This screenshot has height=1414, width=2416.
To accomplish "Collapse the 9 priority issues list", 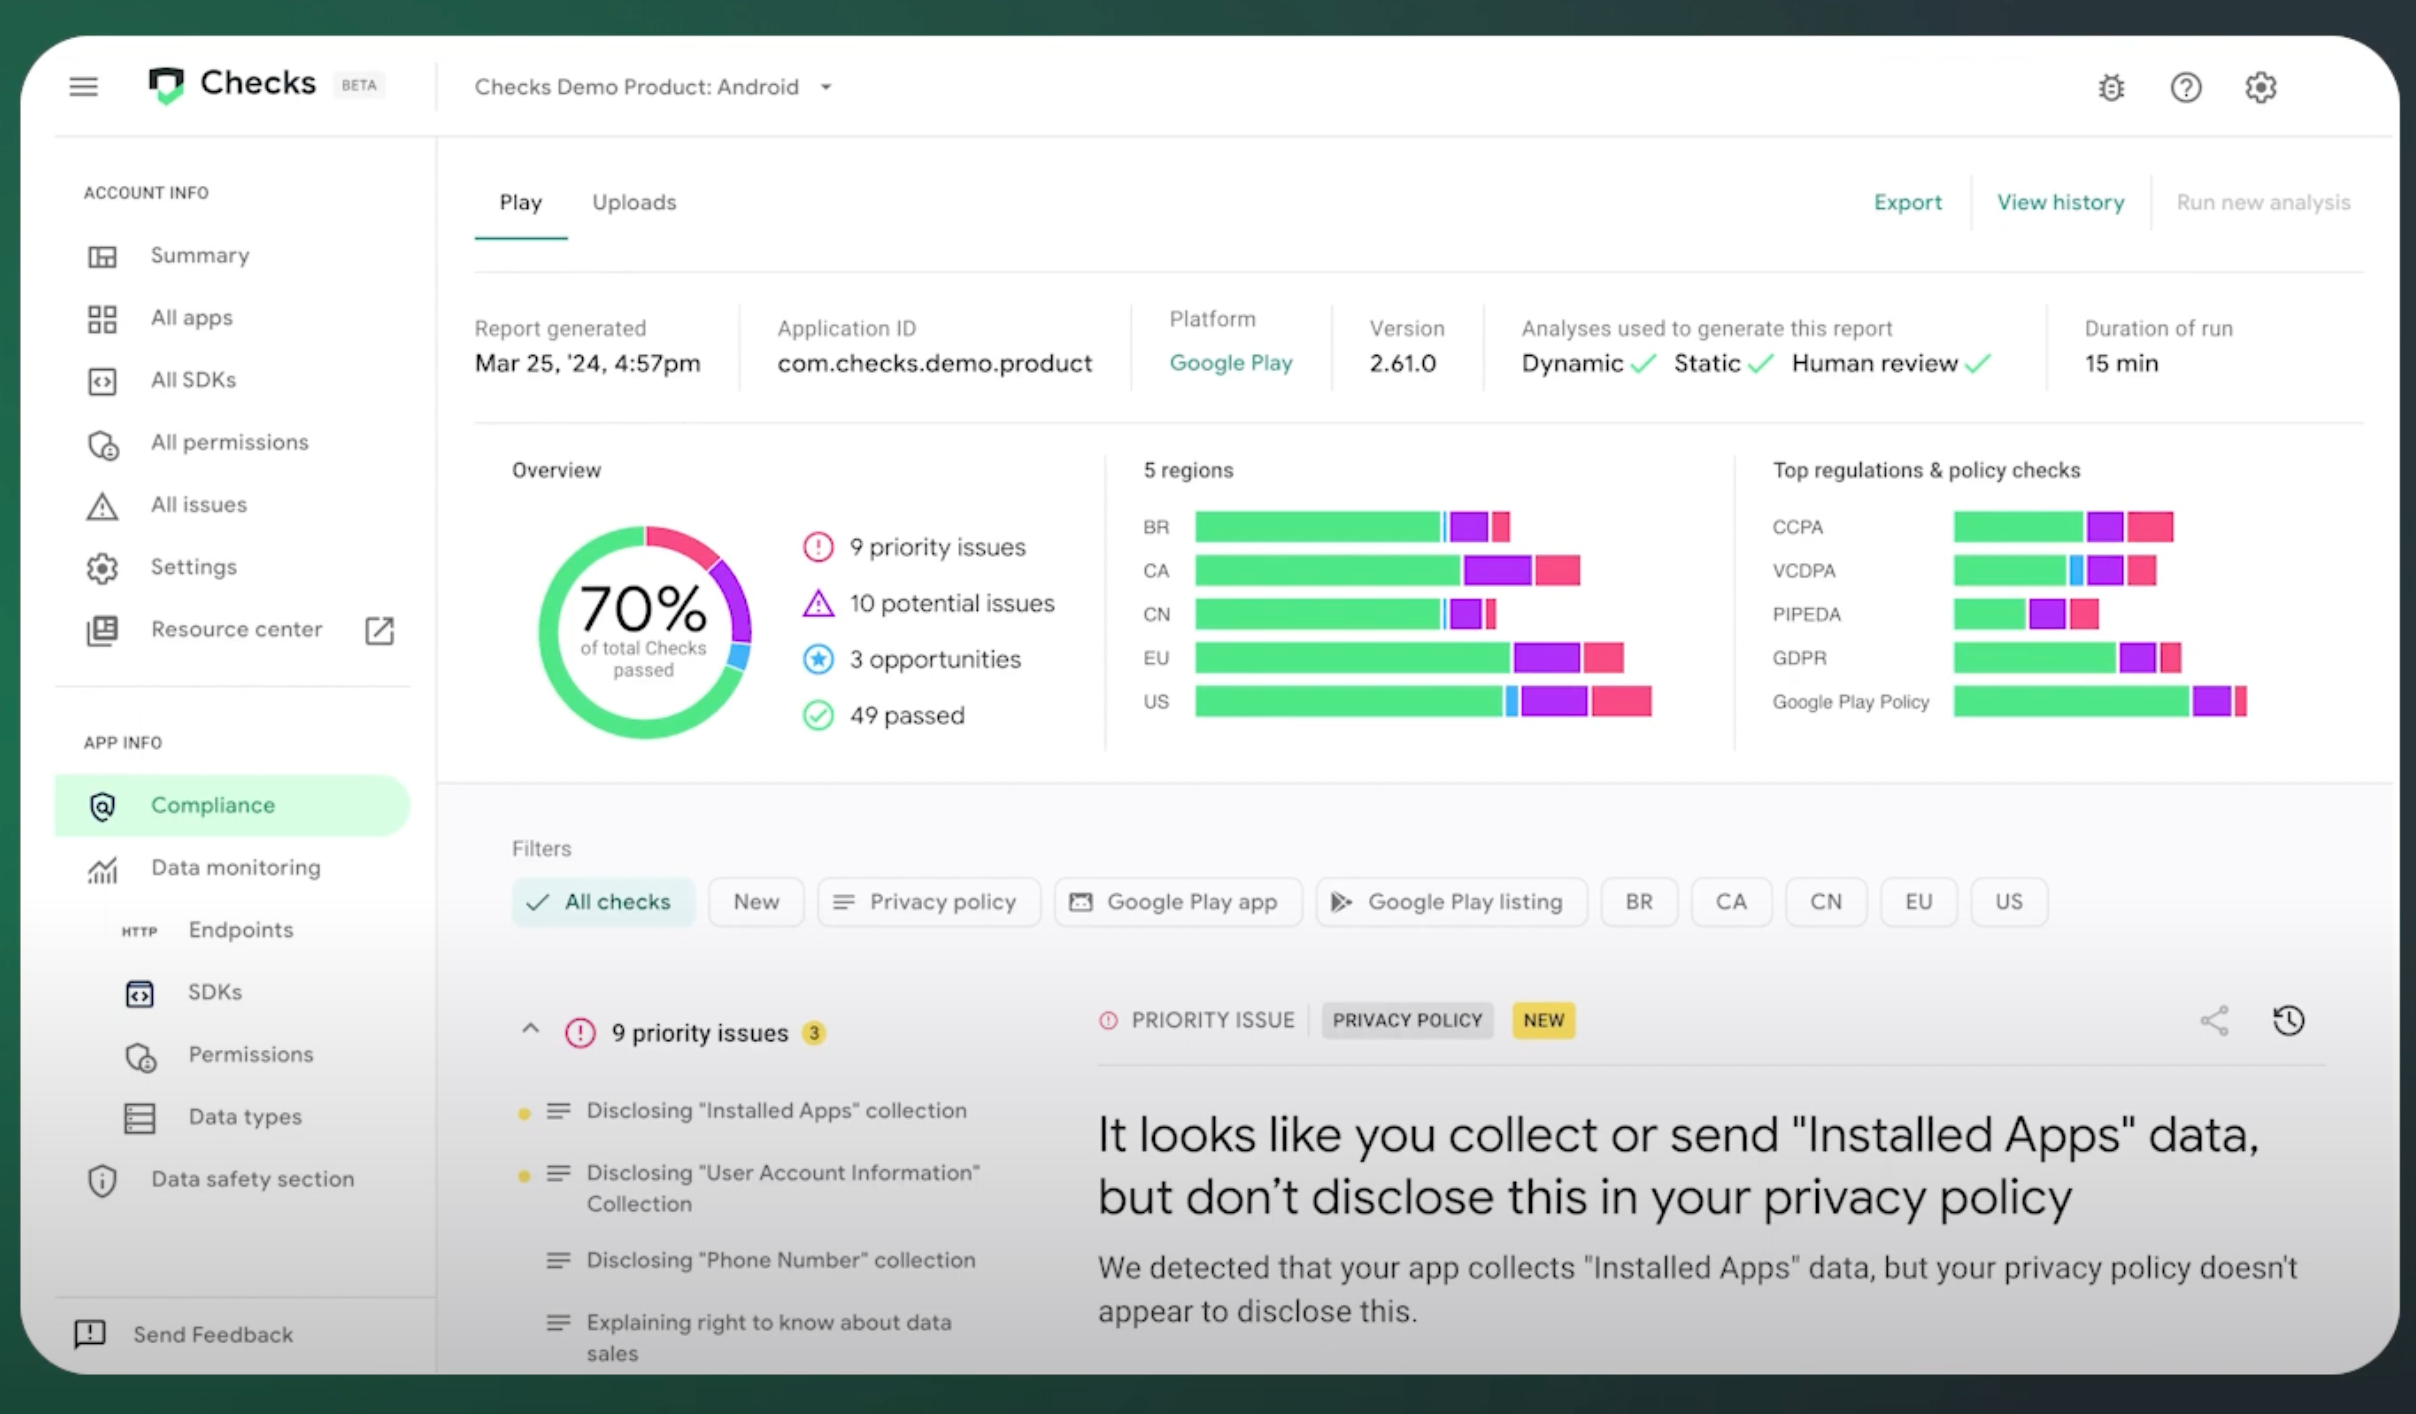I will pyautogui.click(x=530, y=1030).
